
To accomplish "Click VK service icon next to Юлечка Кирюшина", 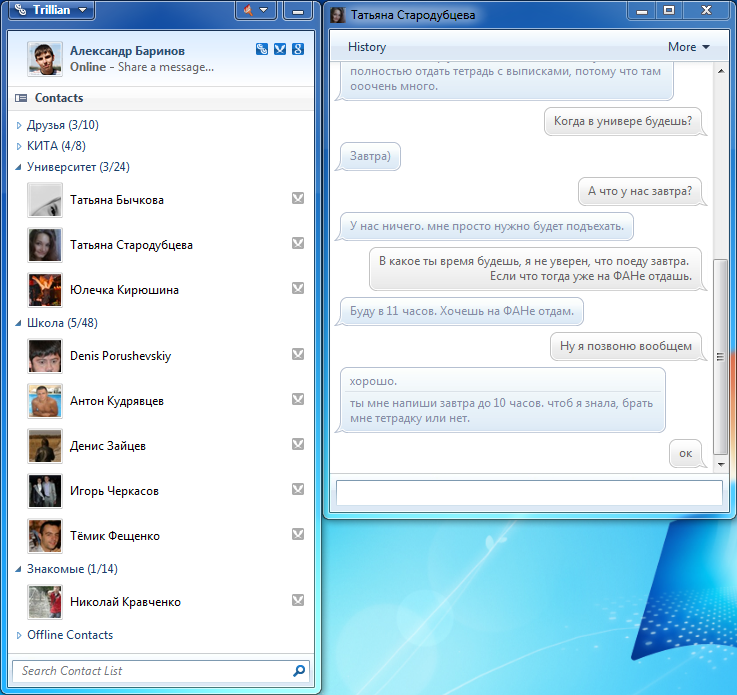I will point(298,288).
